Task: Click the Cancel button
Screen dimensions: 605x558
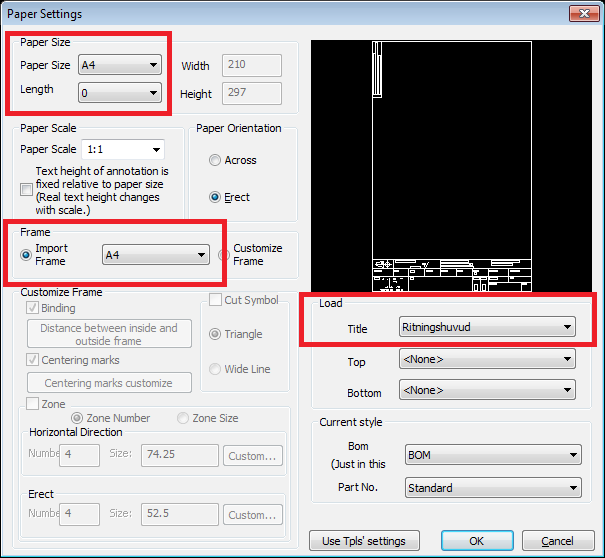Action: tap(558, 541)
